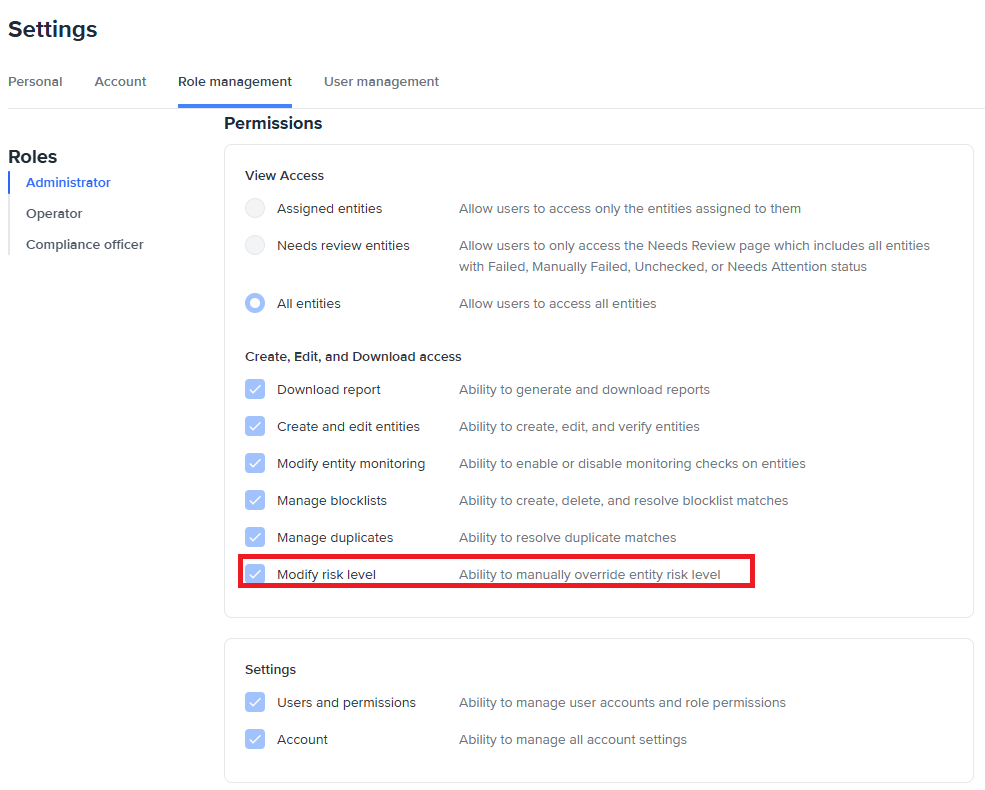Screen dimensions: 985x790
Task: Choose the Assigned entities radio button
Action: pos(255,208)
